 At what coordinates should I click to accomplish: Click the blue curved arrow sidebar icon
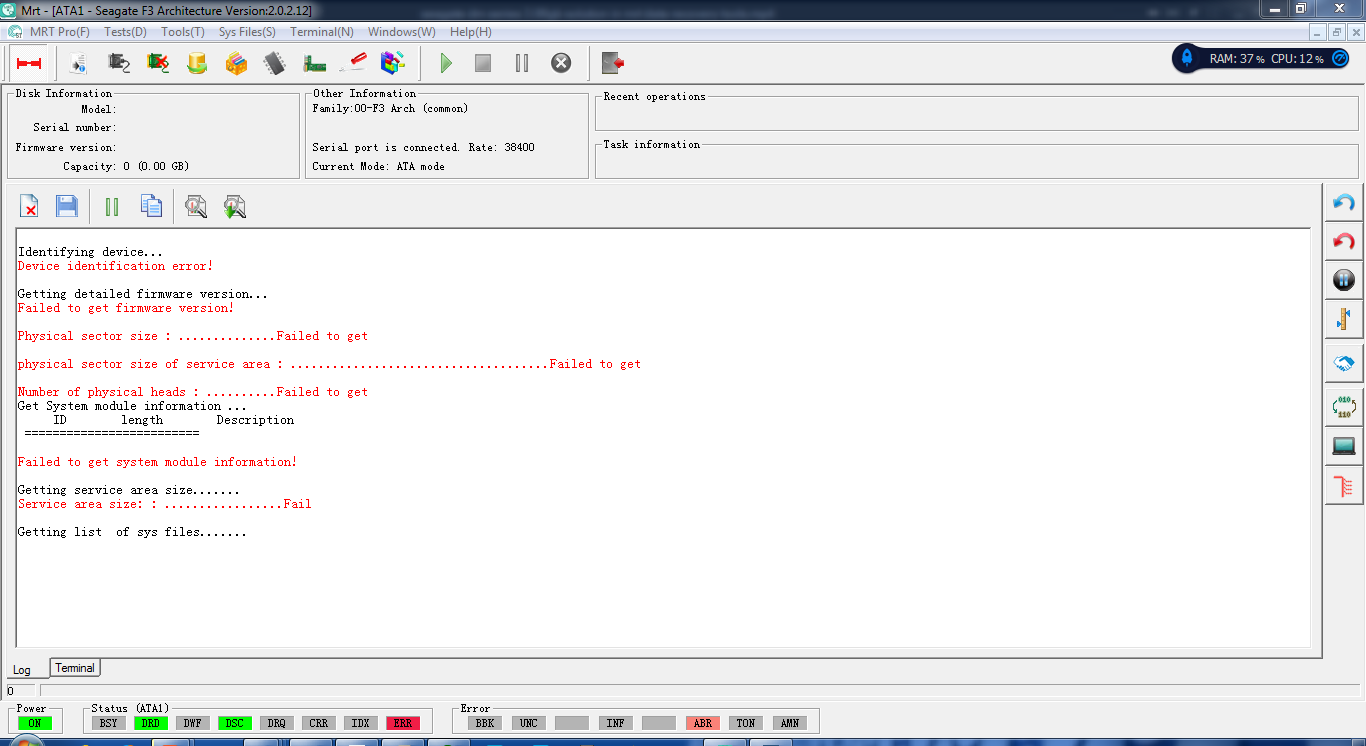[x=1344, y=203]
